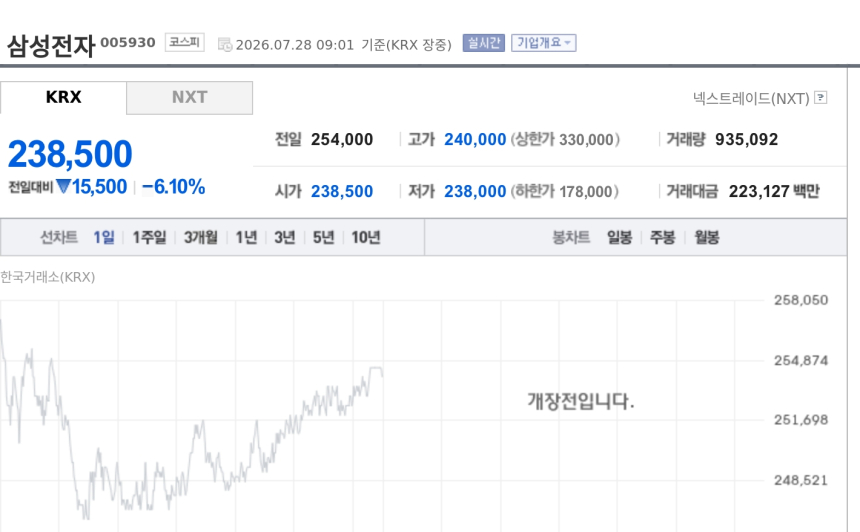The width and height of the screenshot is (860, 532).
Task: Show the 주봉 weekly candle chart
Action: click(x=663, y=237)
